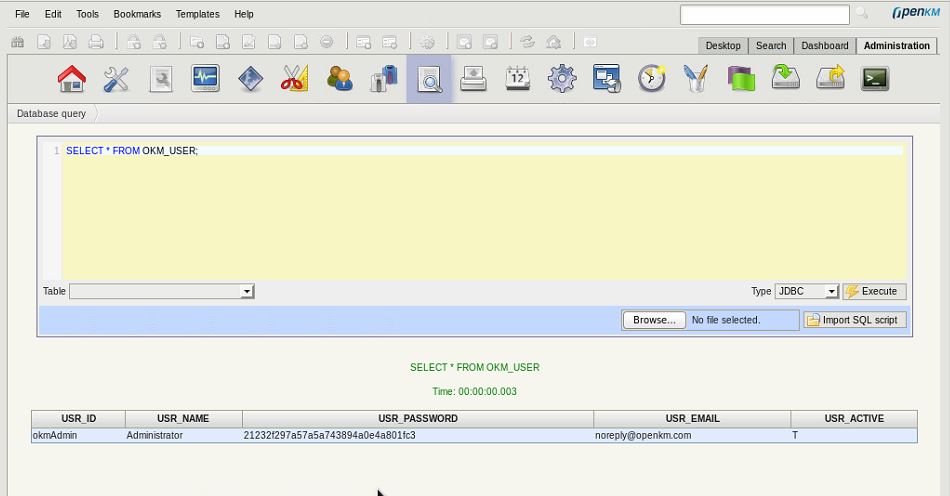This screenshot has width=950, height=496.
Task: Click the red house Home icon
Action: click(72, 79)
